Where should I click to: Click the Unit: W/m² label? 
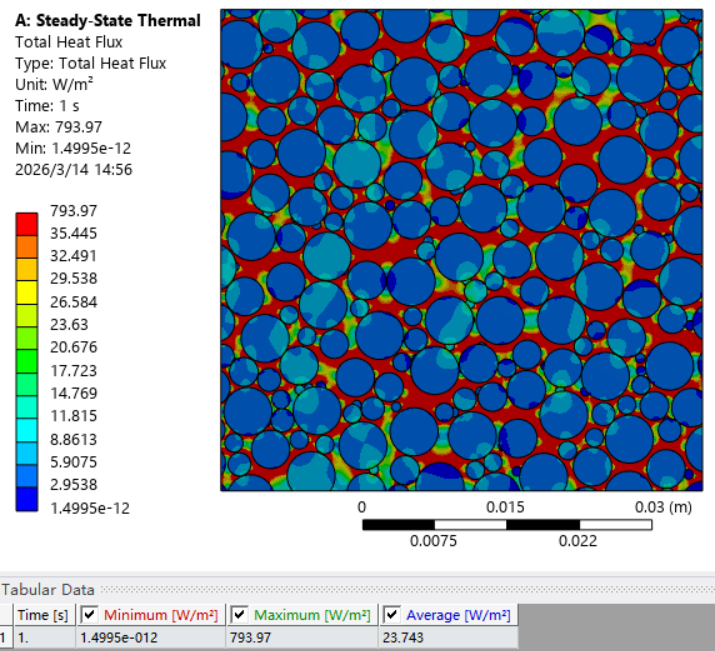(x=54, y=84)
